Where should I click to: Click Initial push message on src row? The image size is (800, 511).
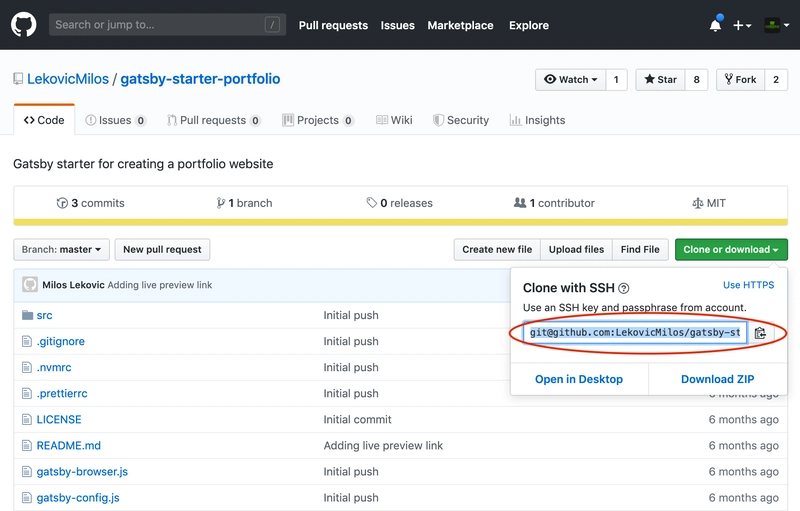click(351, 315)
